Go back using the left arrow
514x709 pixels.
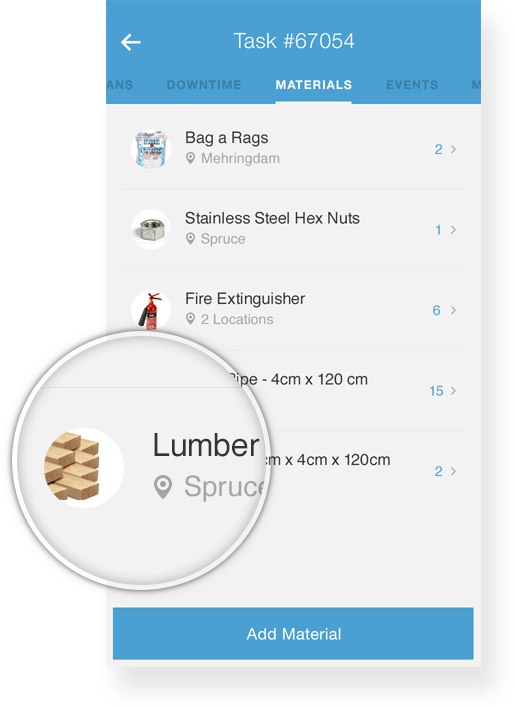[x=131, y=42]
